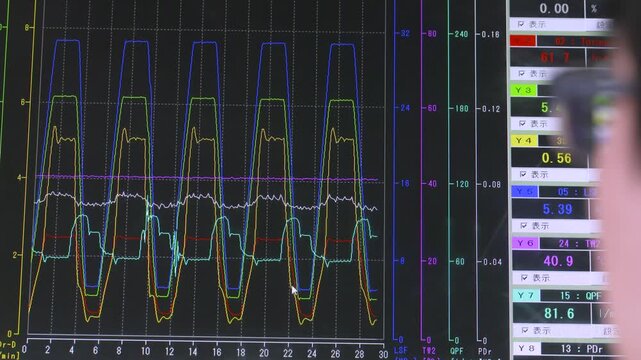
Task: Click the red 61.7 value field
Action: tap(548, 57)
